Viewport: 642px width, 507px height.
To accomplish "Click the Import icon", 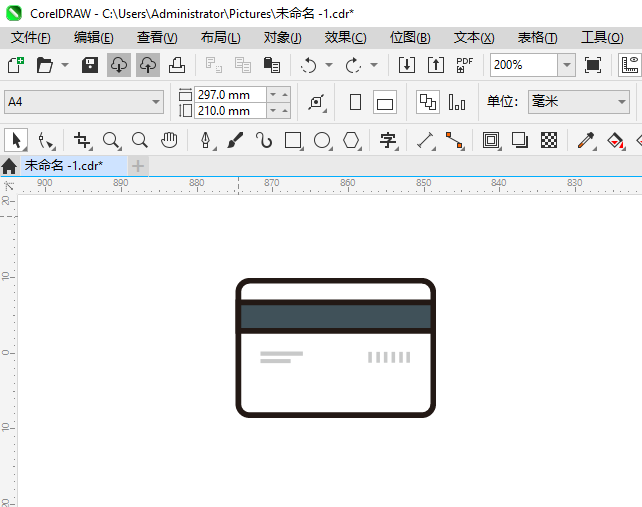I will (x=407, y=65).
